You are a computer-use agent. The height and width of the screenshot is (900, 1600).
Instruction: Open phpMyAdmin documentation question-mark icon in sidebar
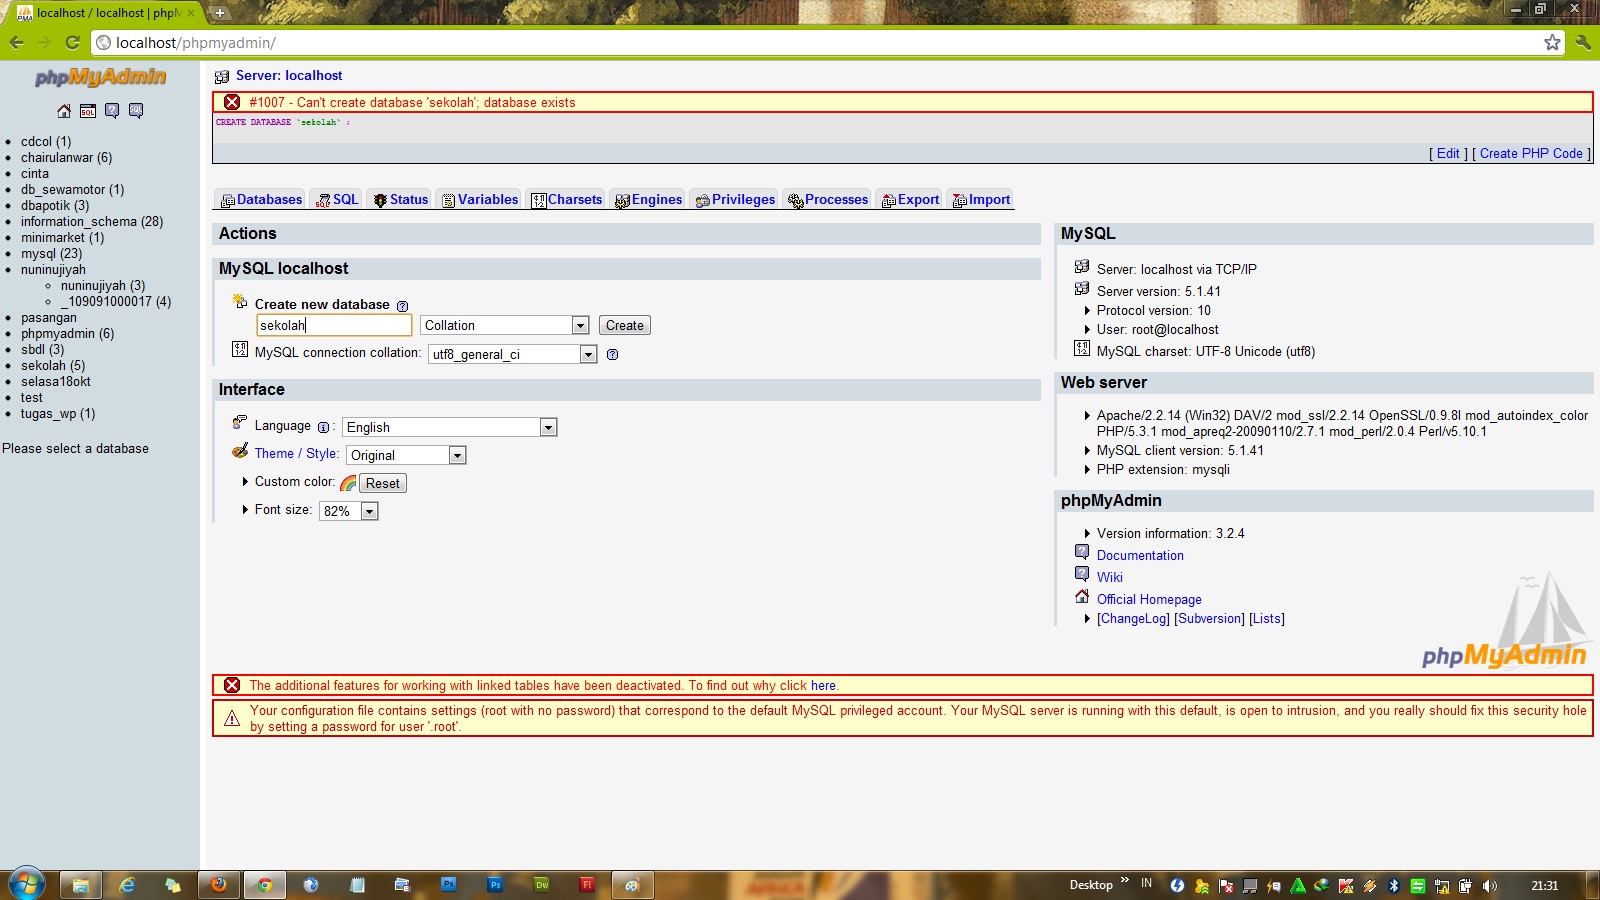click(112, 111)
